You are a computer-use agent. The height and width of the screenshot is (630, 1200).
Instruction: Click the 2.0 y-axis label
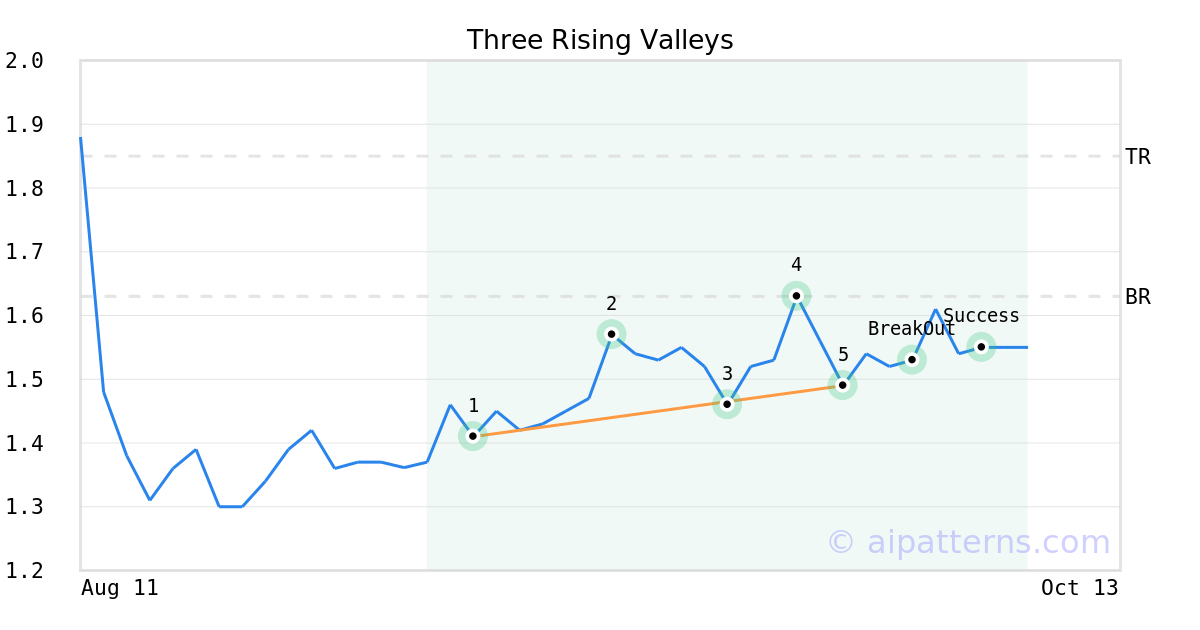pos(25,61)
